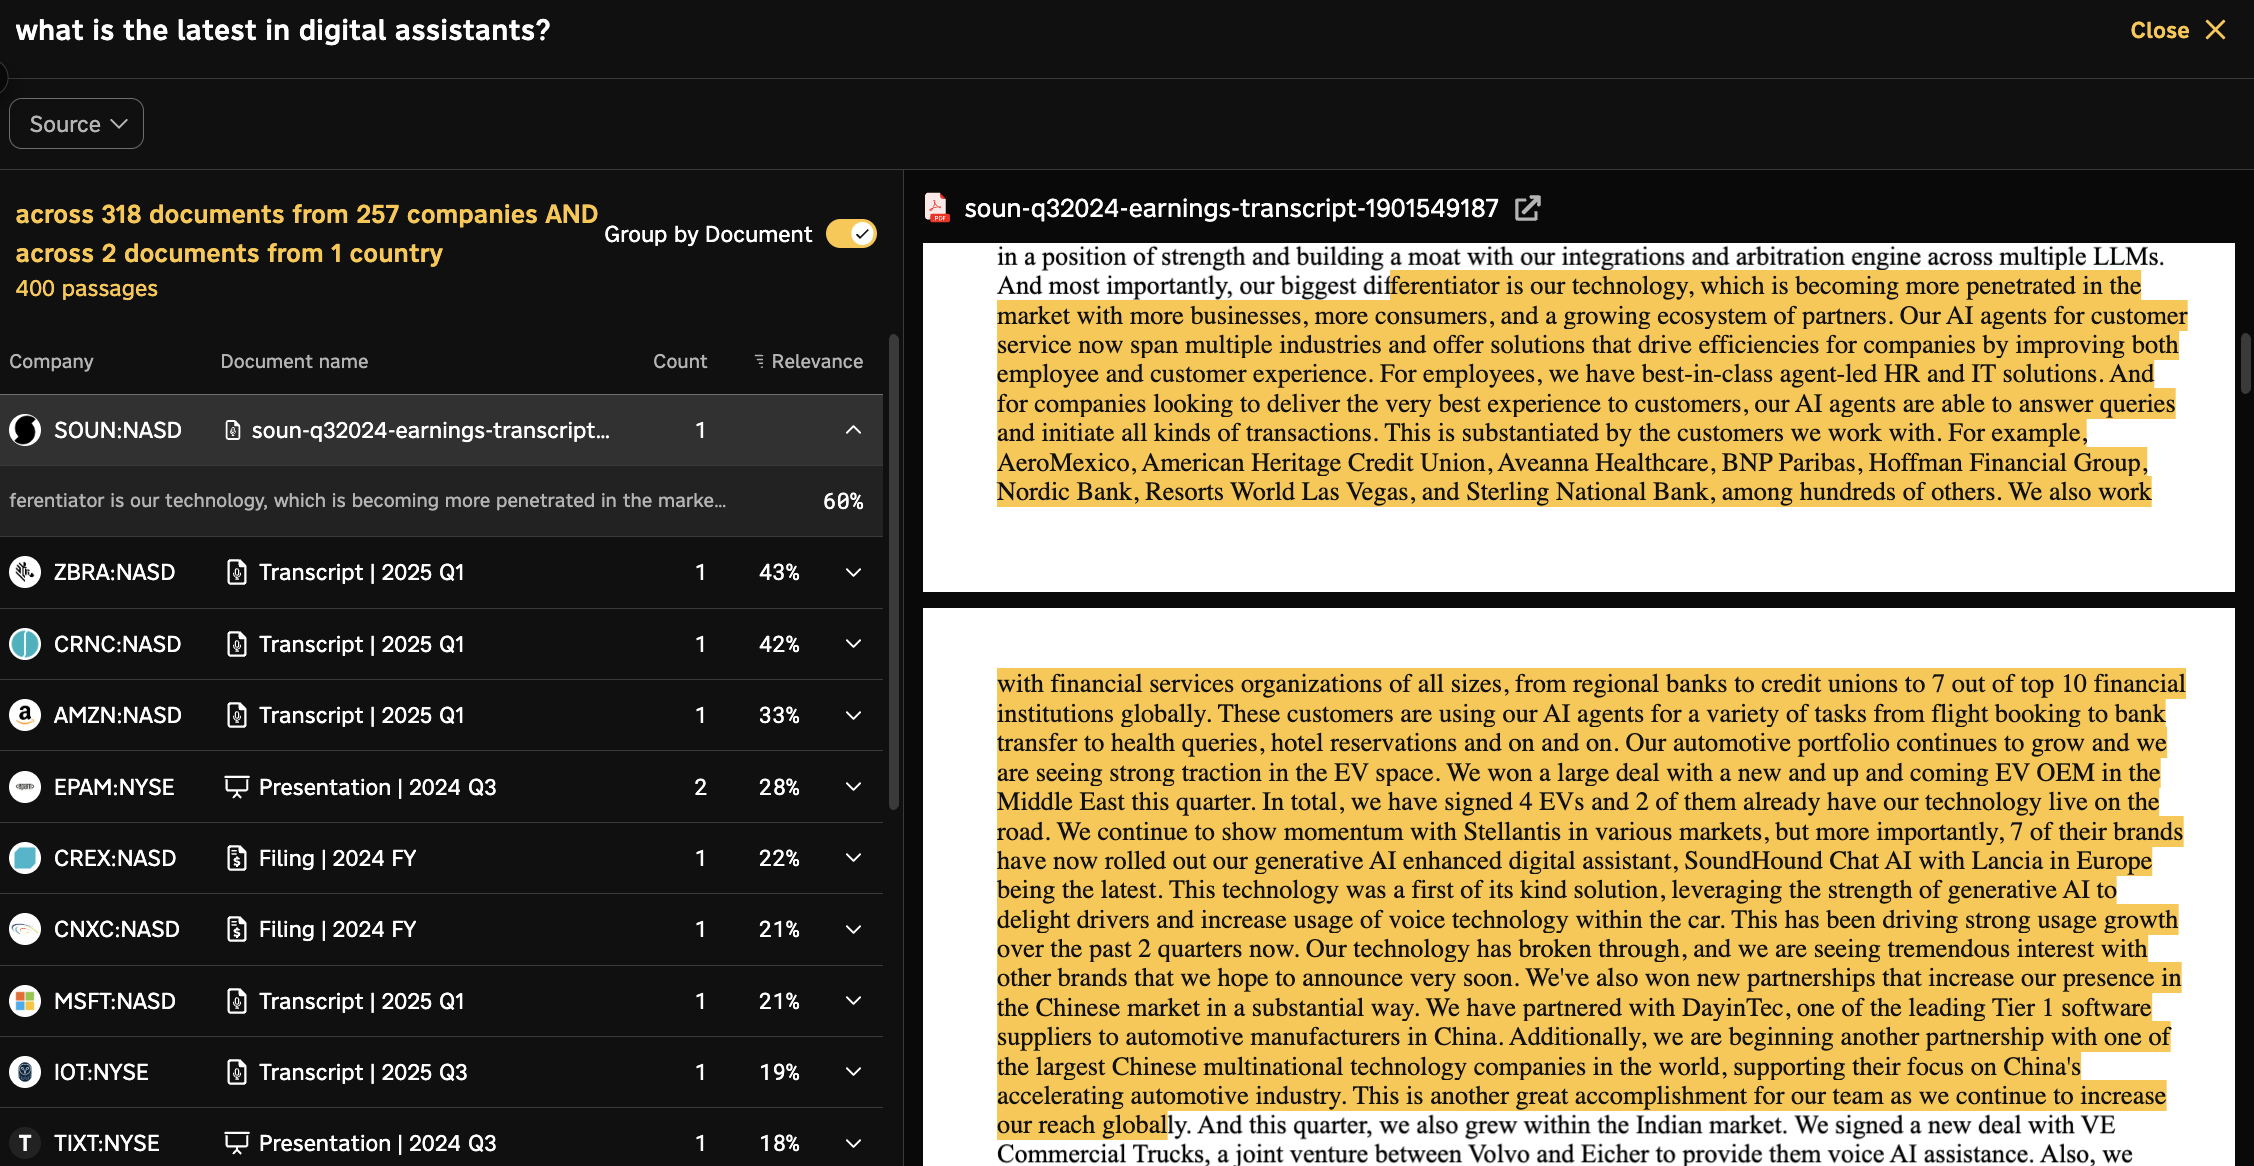The height and width of the screenshot is (1166, 2254).
Task: Click the Microsoft company logo icon
Action: pyautogui.click(x=25, y=1001)
